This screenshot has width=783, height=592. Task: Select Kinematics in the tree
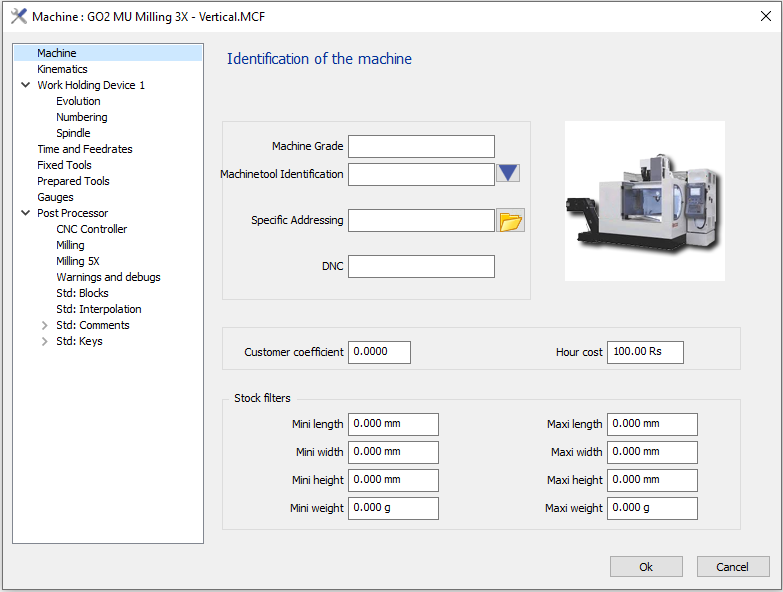pyautogui.click(x=62, y=69)
